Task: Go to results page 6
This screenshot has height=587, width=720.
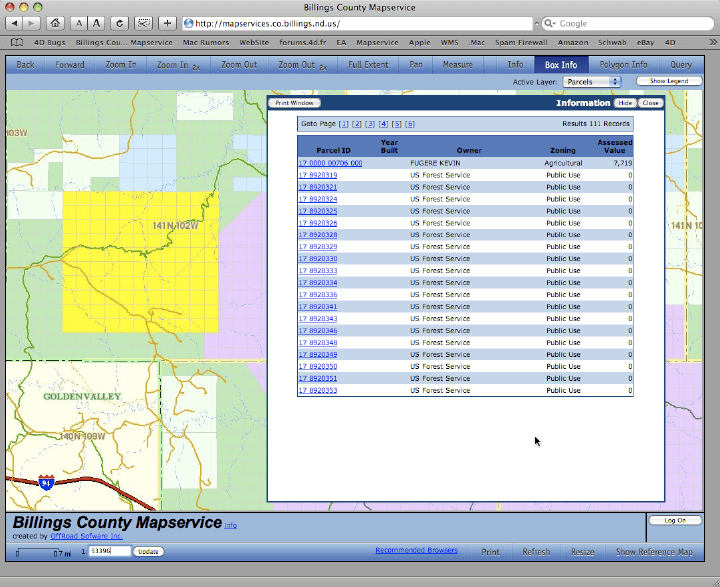Action: click(410, 124)
